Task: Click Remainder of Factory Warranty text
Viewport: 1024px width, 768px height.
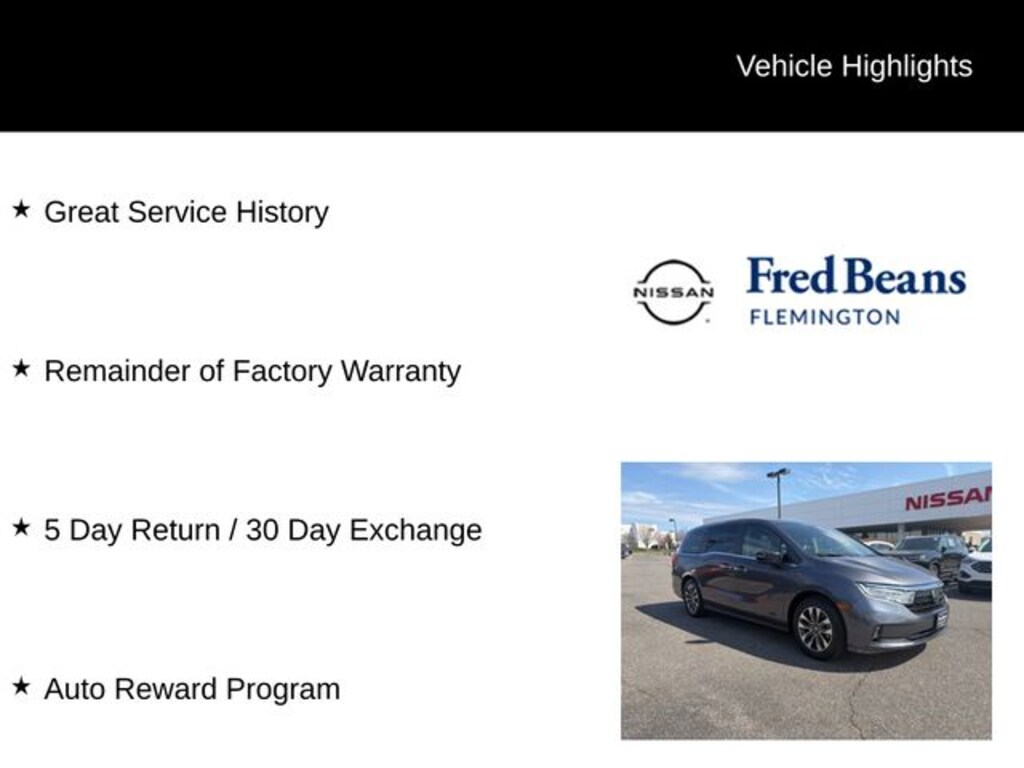Action: point(252,371)
